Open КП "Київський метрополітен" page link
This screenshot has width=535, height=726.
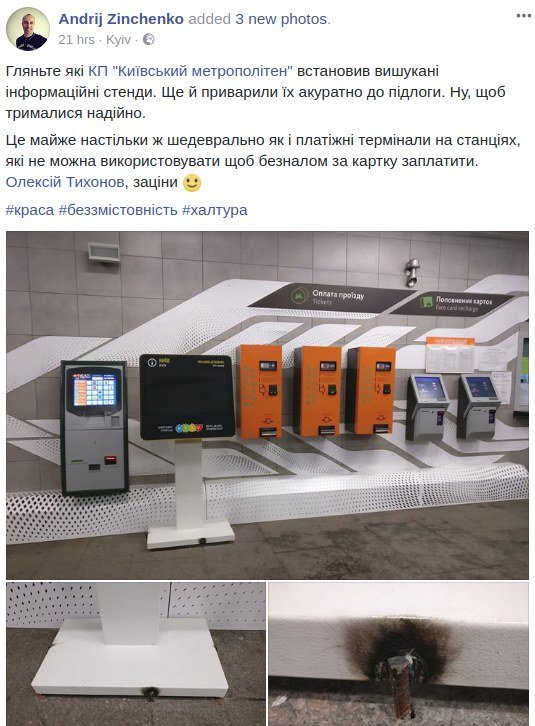[190, 71]
